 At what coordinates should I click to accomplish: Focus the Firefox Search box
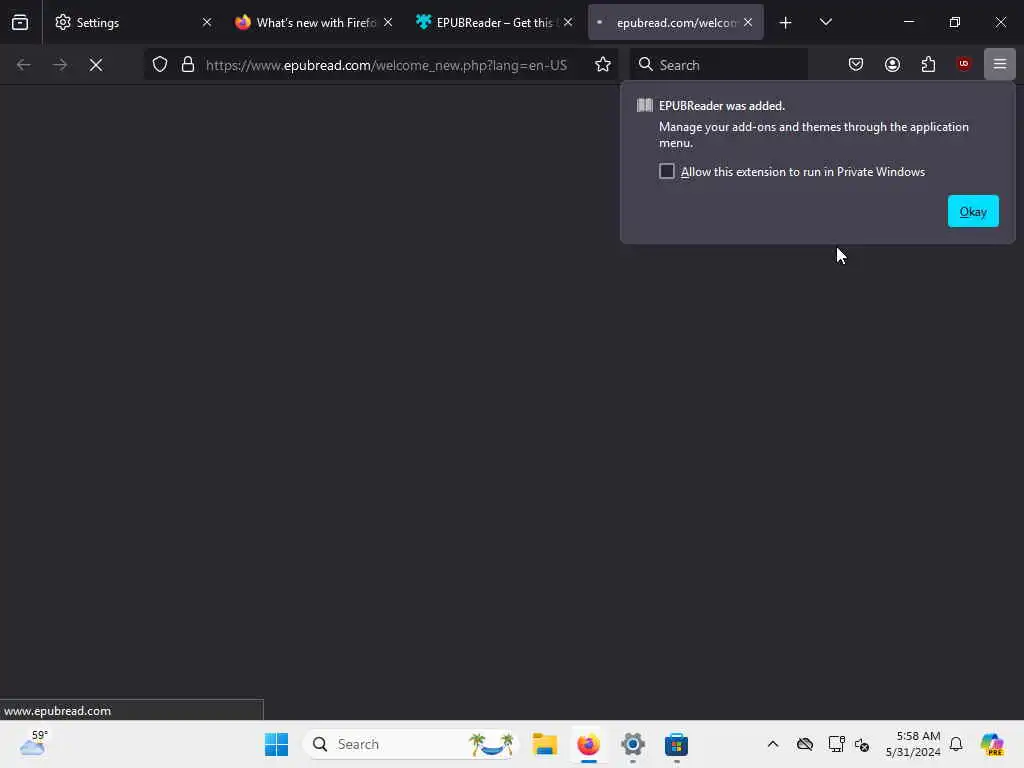(x=719, y=65)
